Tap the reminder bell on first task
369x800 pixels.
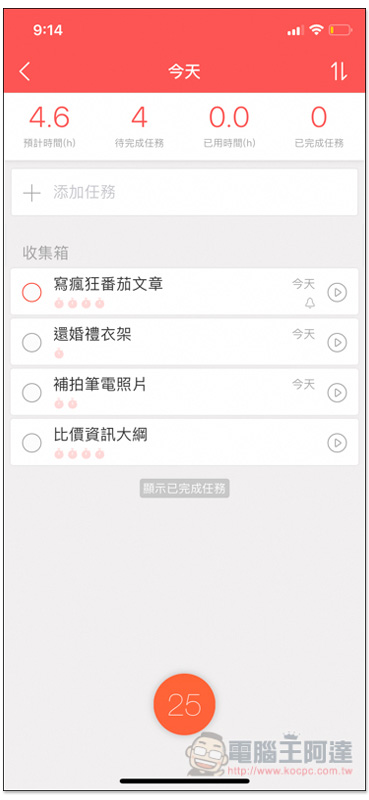[310, 304]
